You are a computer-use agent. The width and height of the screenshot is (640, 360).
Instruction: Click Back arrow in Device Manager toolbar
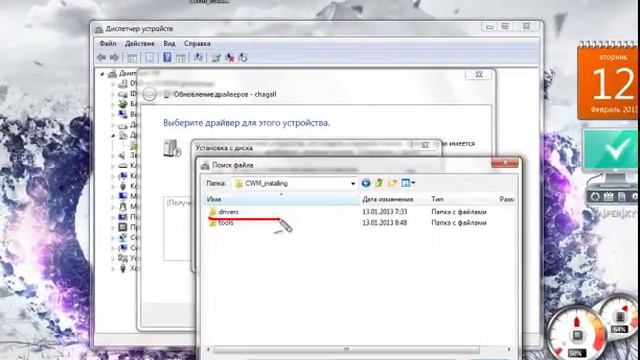(101, 58)
